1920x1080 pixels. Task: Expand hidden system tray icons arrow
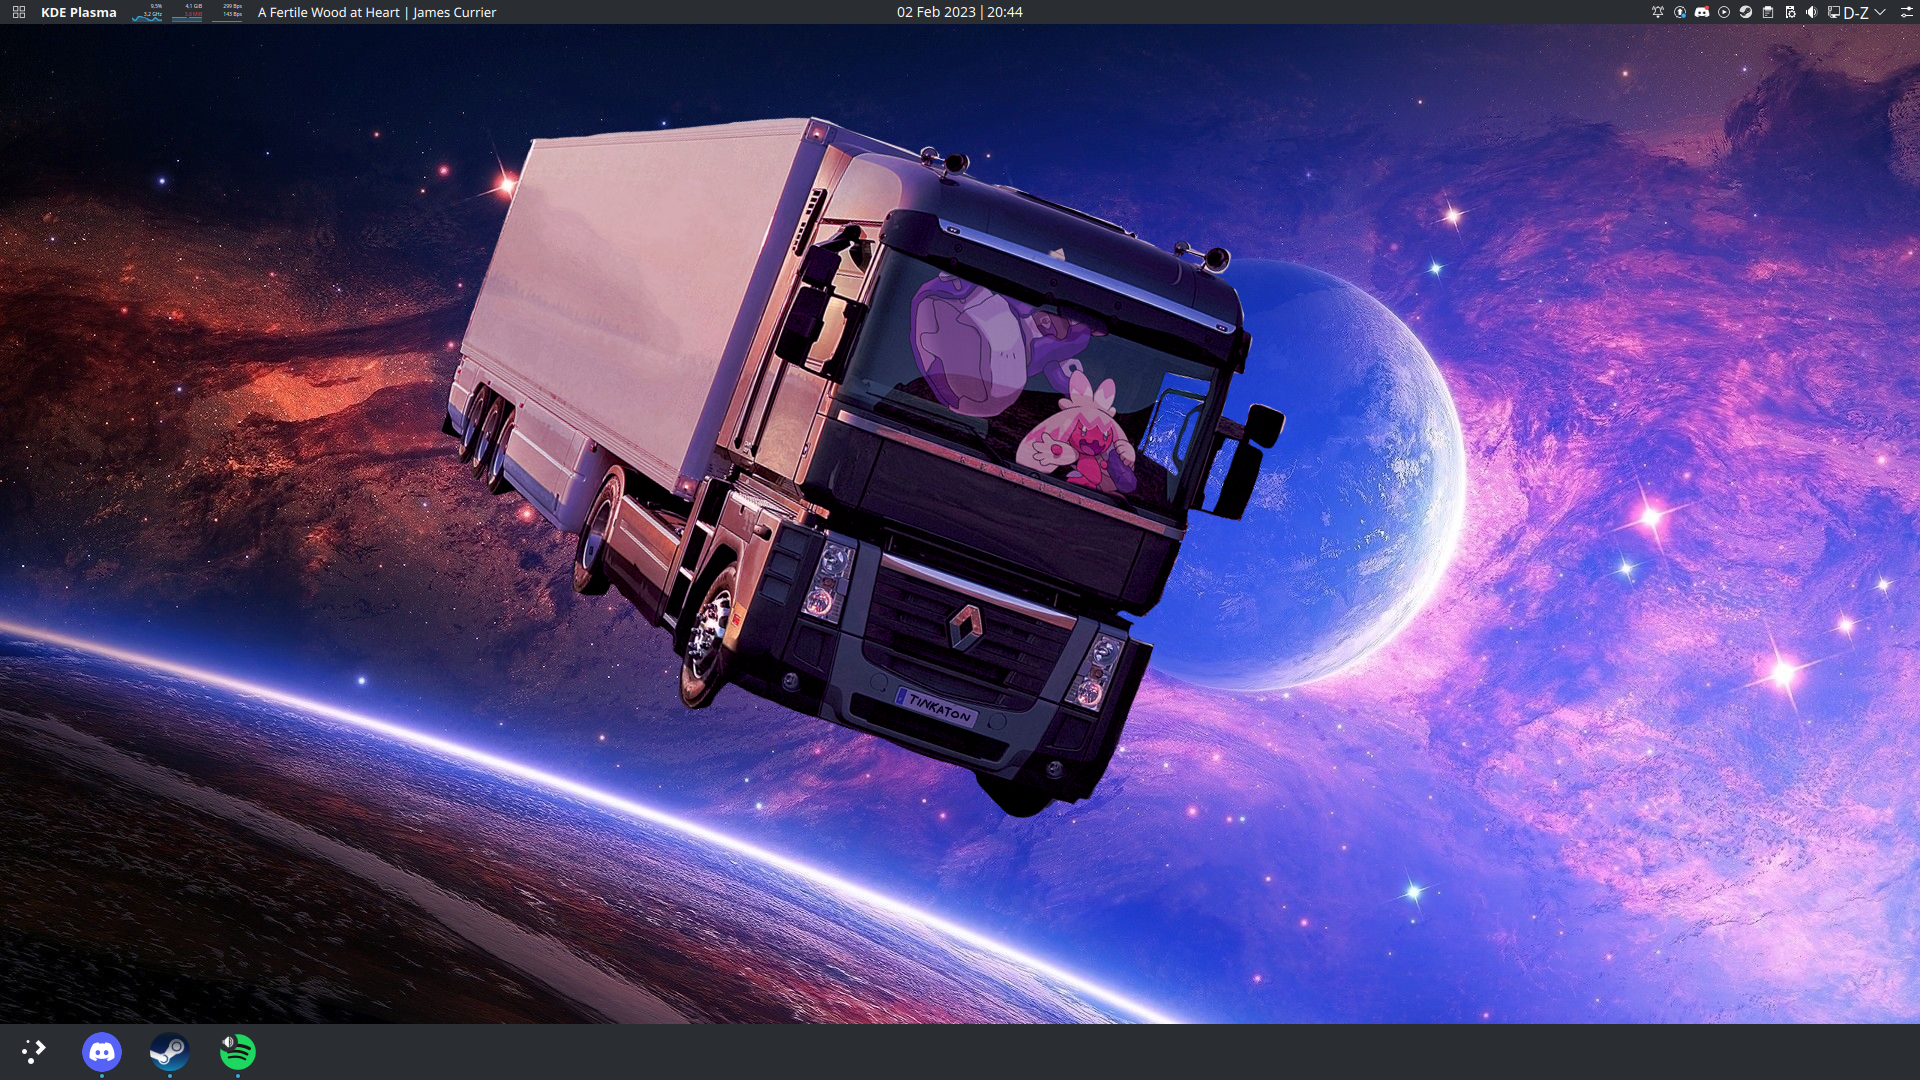pyautogui.click(x=1880, y=12)
